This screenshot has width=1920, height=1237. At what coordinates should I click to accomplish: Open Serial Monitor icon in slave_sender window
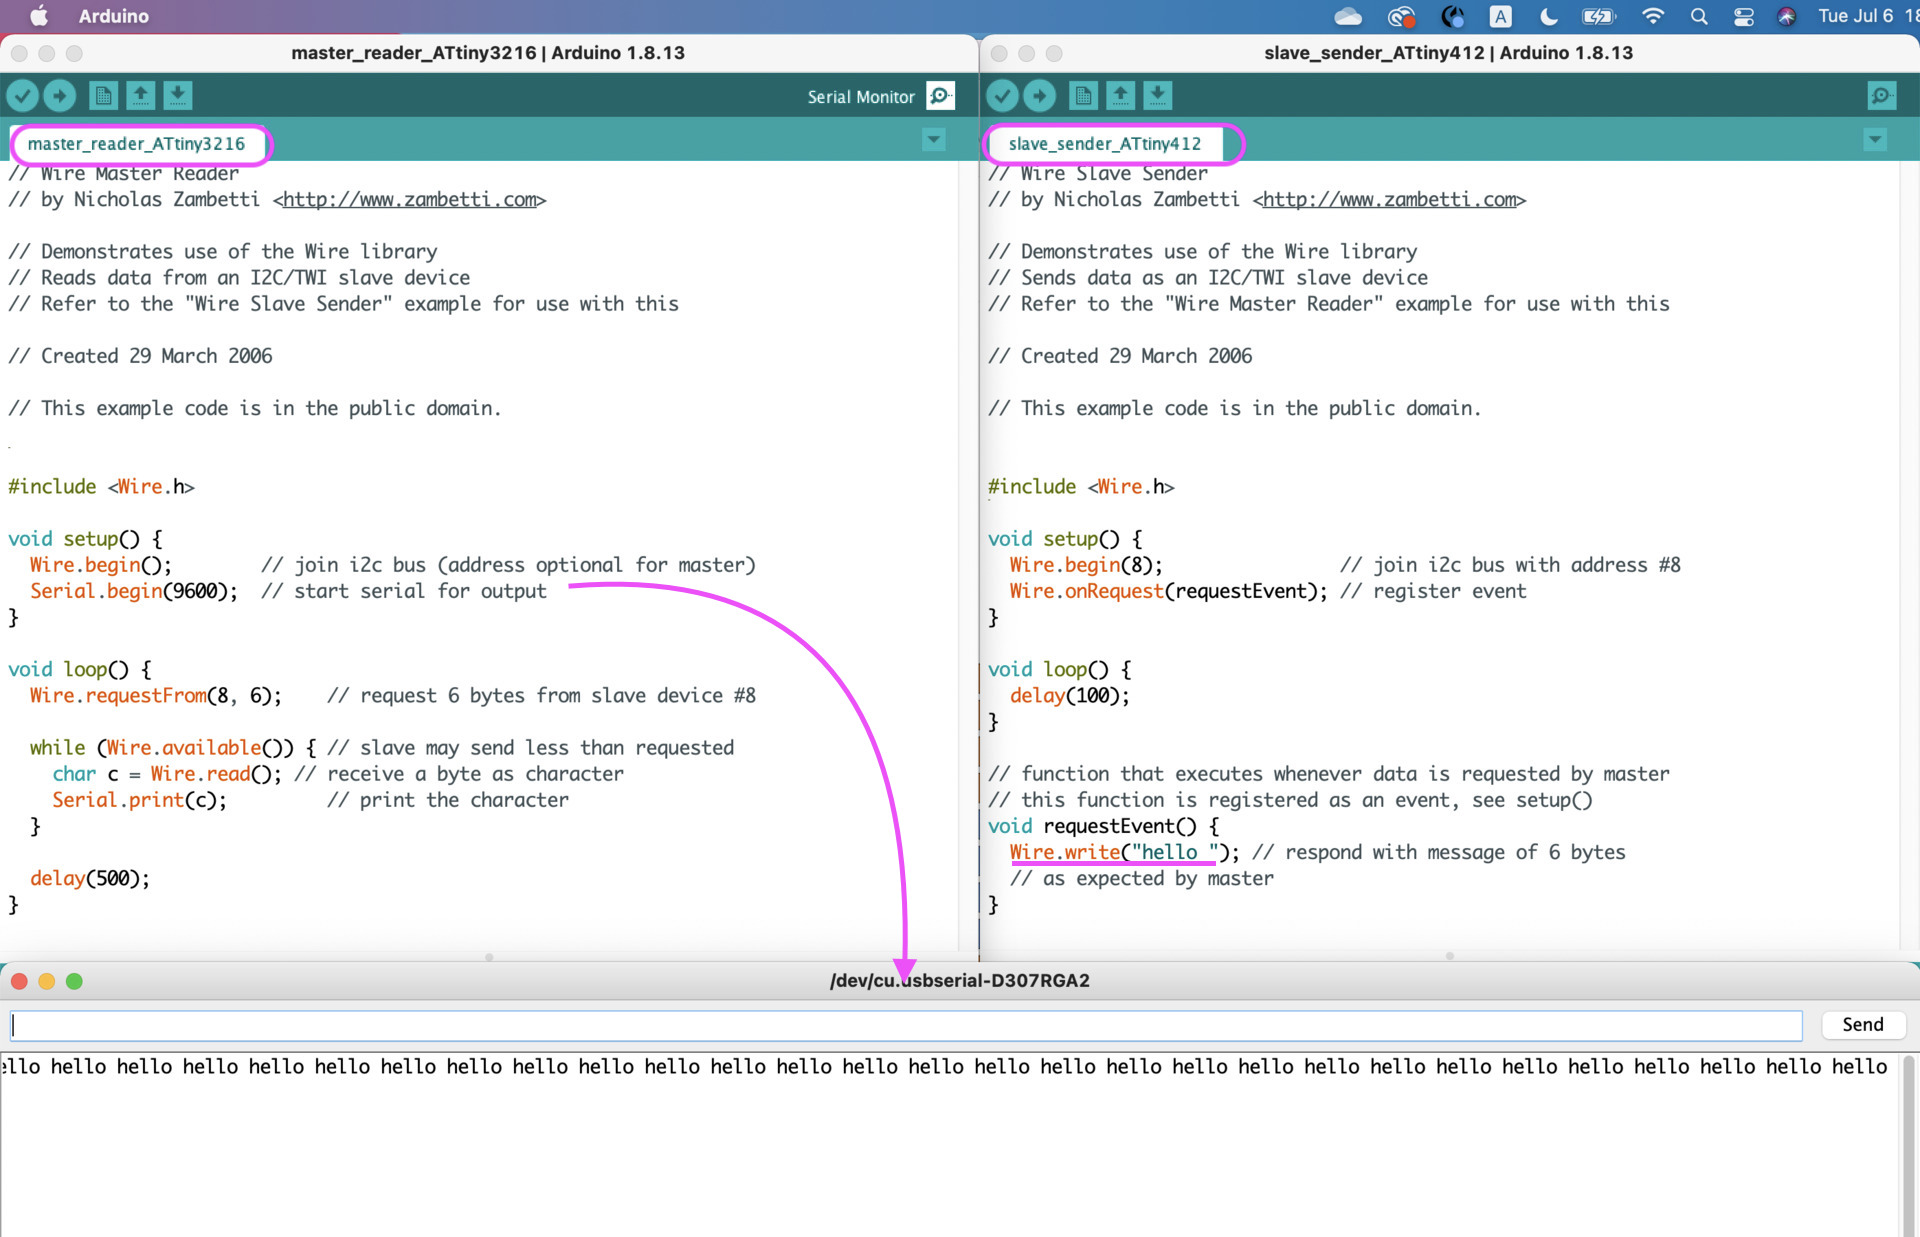pos(1881,96)
